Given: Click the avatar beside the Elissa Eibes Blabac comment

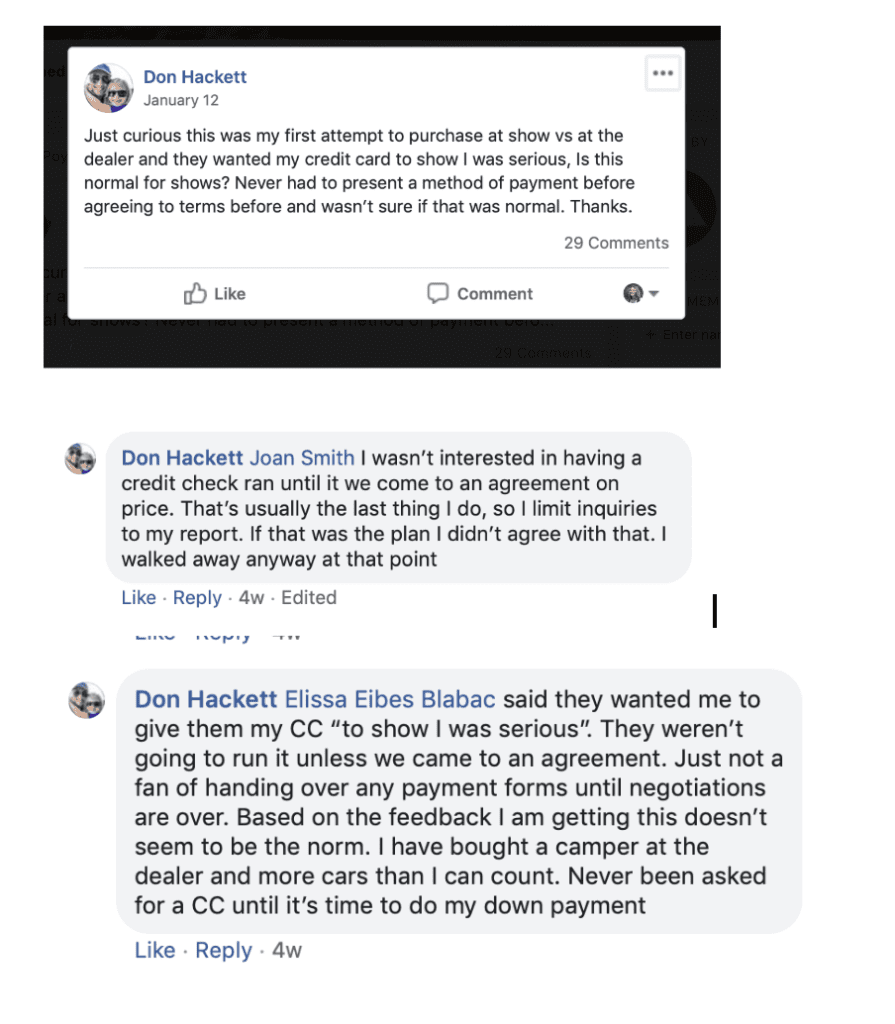Looking at the screenshot, I should click(x=87, y=699).
